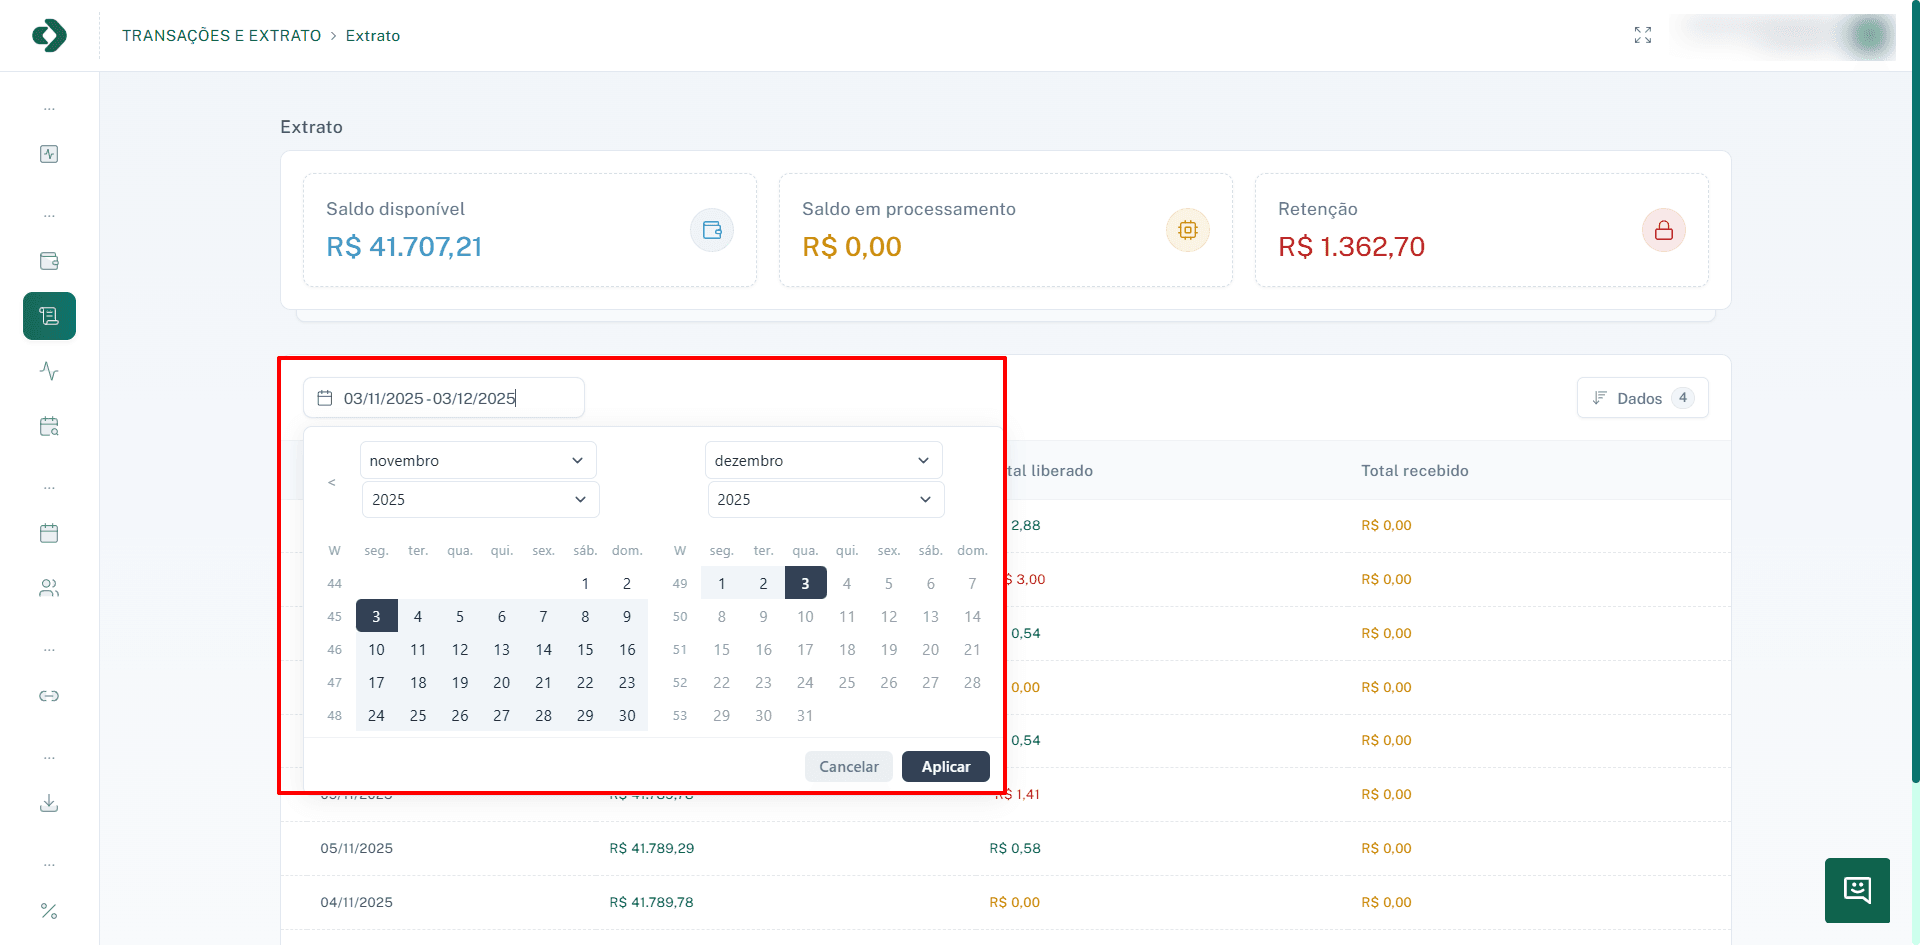Click the link chain sidebar icon

pyautogui.click(x=49, y=696)
